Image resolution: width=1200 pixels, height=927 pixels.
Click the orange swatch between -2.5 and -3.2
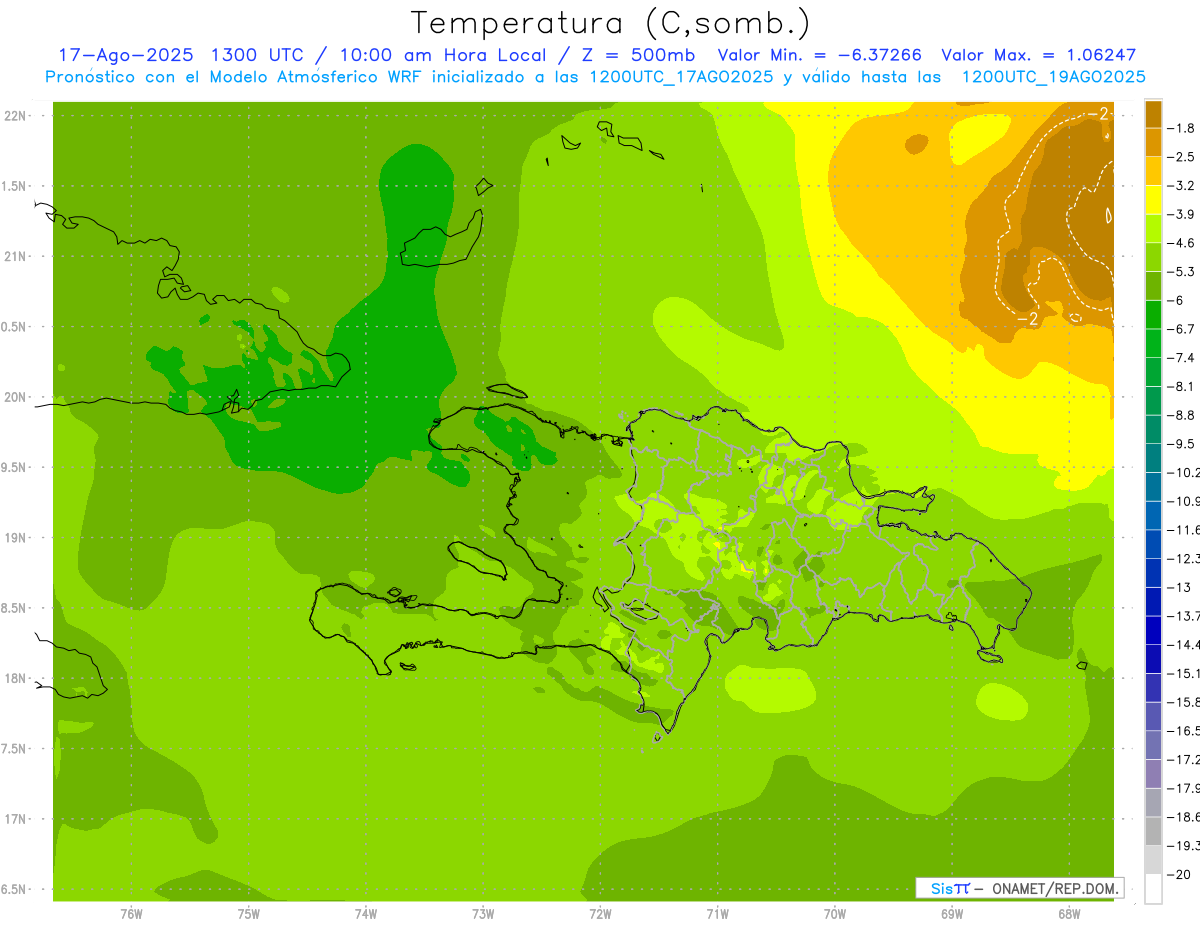tap(1153, 171)
